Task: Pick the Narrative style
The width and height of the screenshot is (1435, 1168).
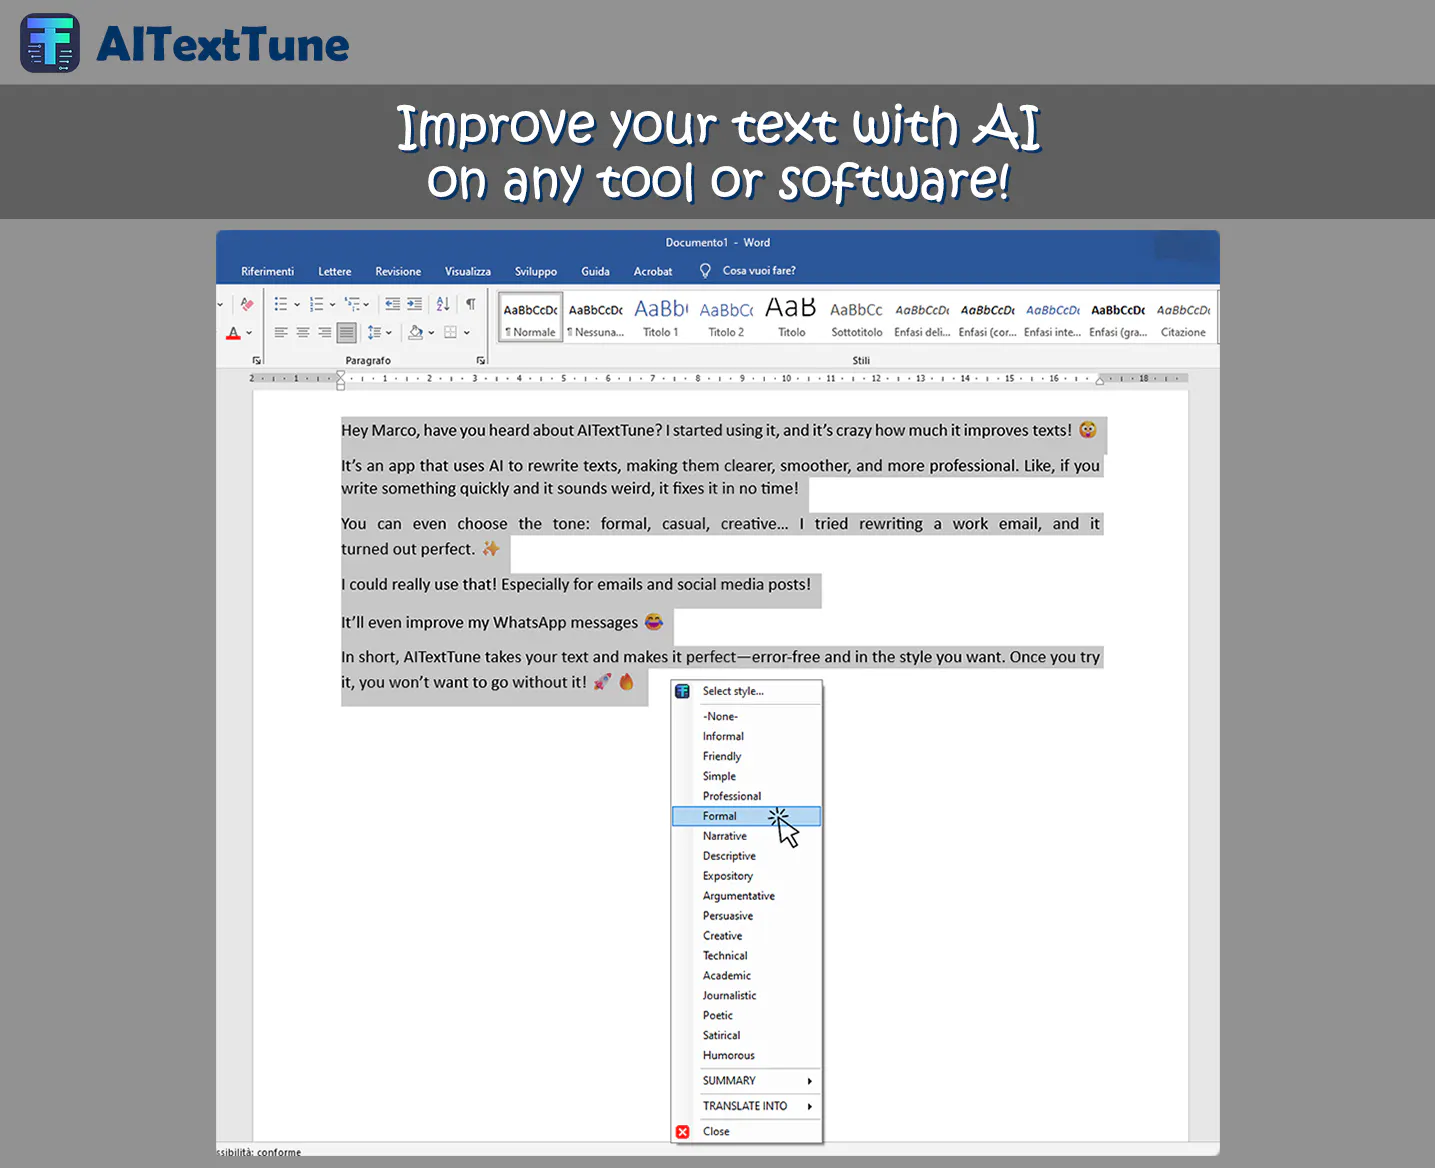Action: 747,836
